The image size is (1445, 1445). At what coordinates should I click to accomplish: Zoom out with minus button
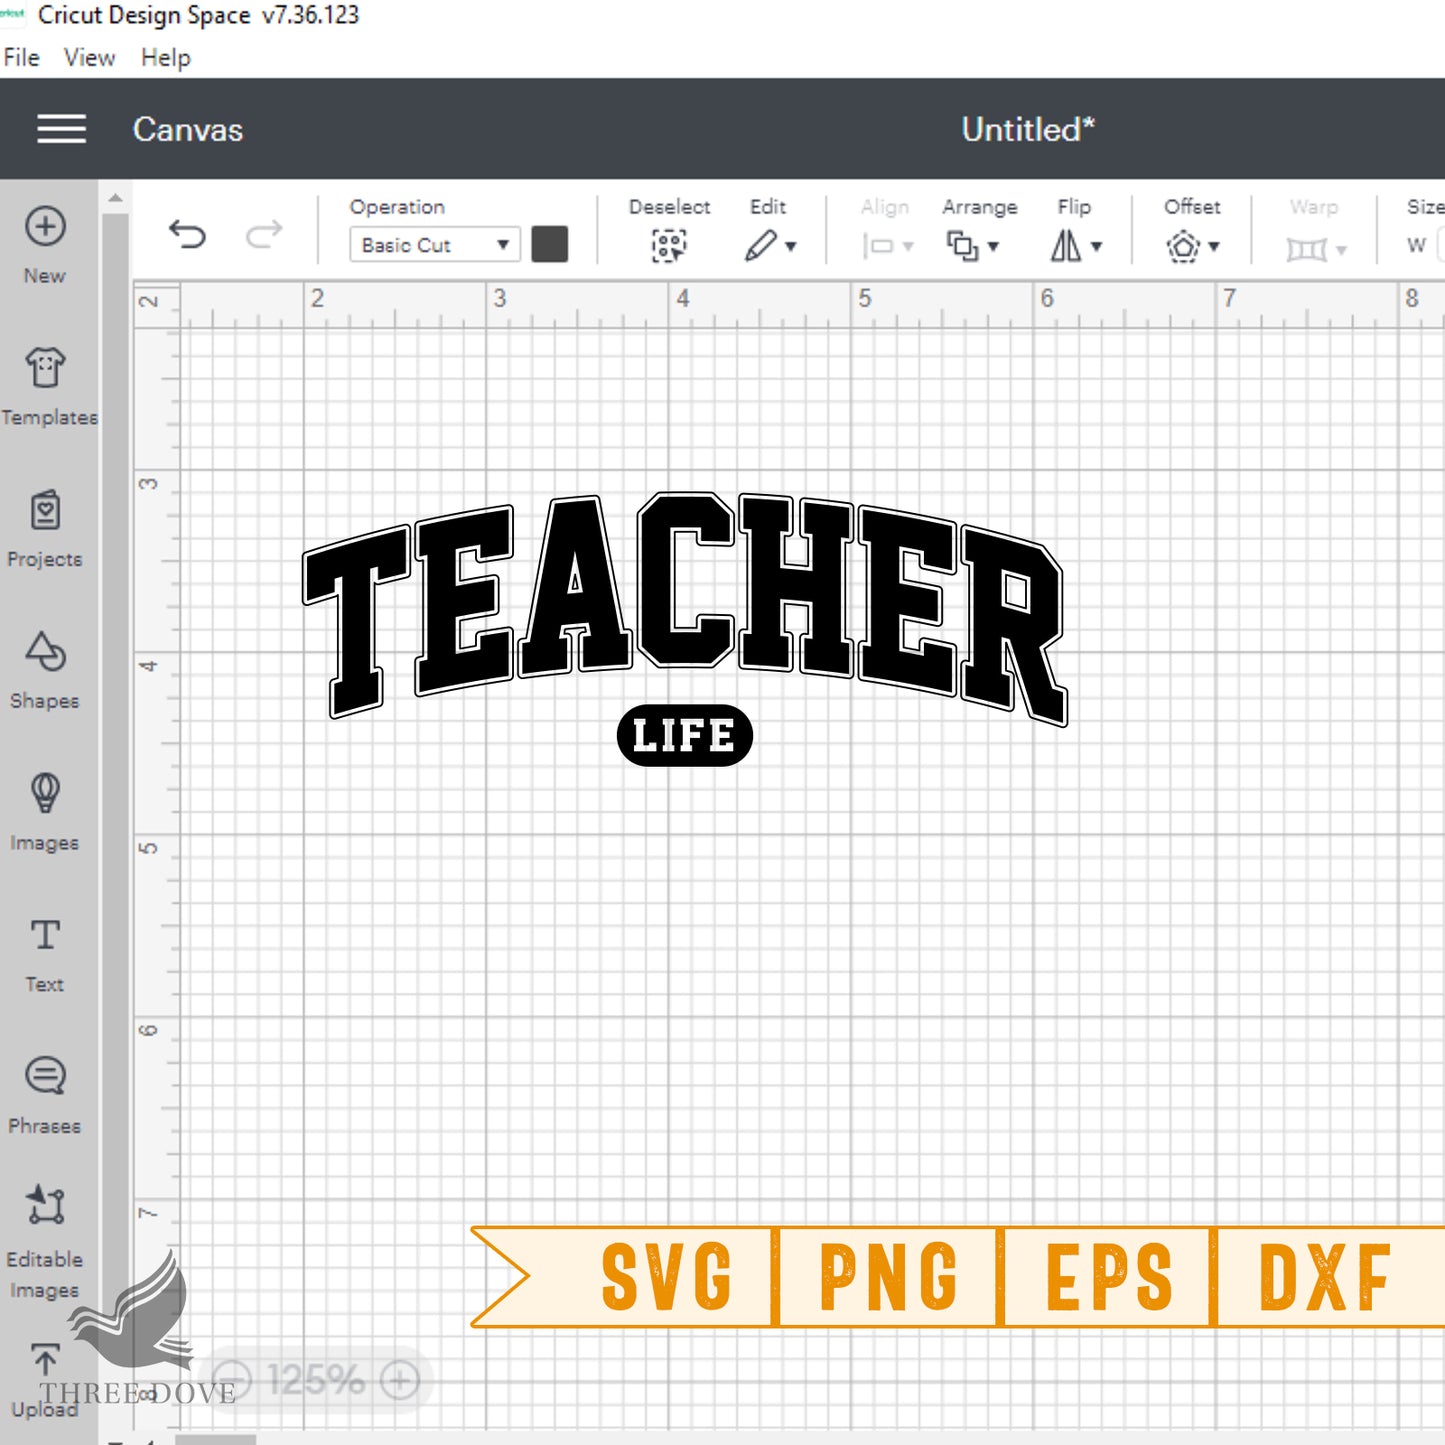[x=232, y=1381]
